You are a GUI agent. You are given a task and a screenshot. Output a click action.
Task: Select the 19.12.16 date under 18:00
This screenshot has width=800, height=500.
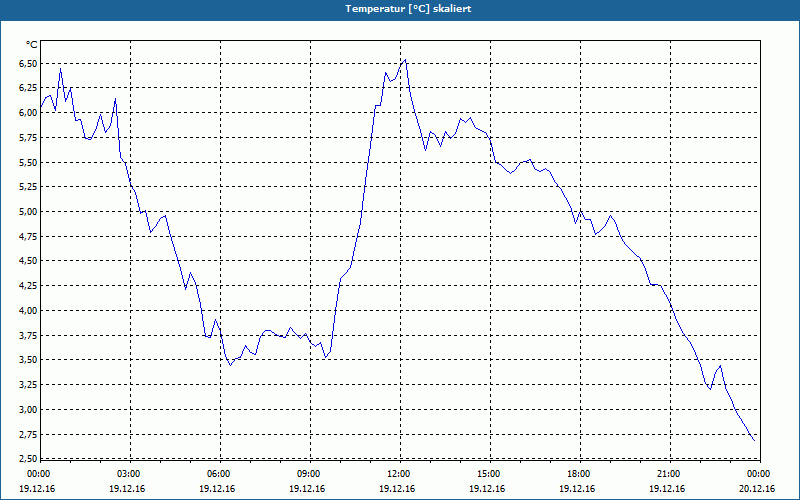click(x=577, y=489)
